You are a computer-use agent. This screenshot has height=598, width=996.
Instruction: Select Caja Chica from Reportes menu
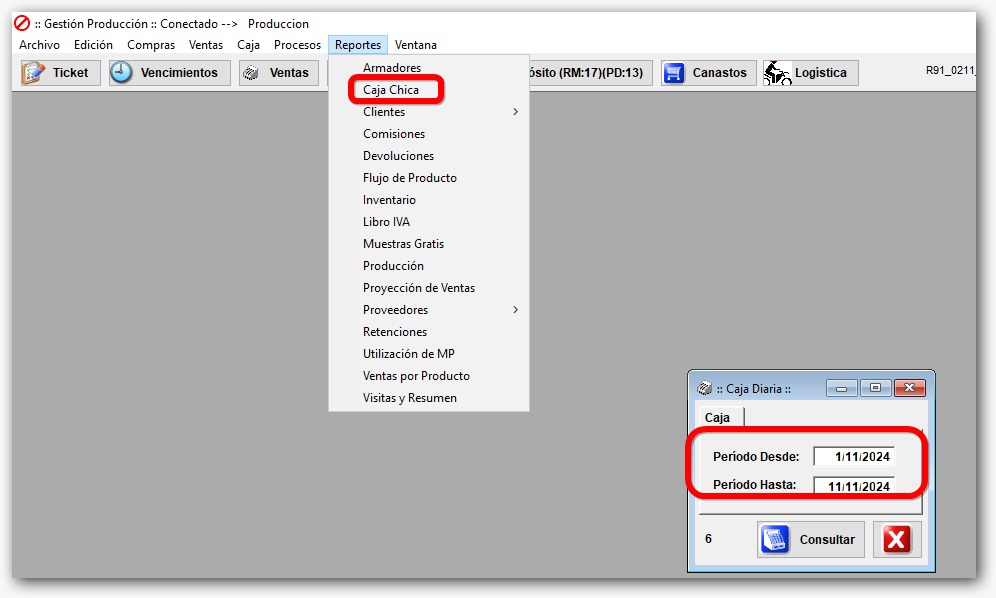pyautogui.click(x=391, y=90)
